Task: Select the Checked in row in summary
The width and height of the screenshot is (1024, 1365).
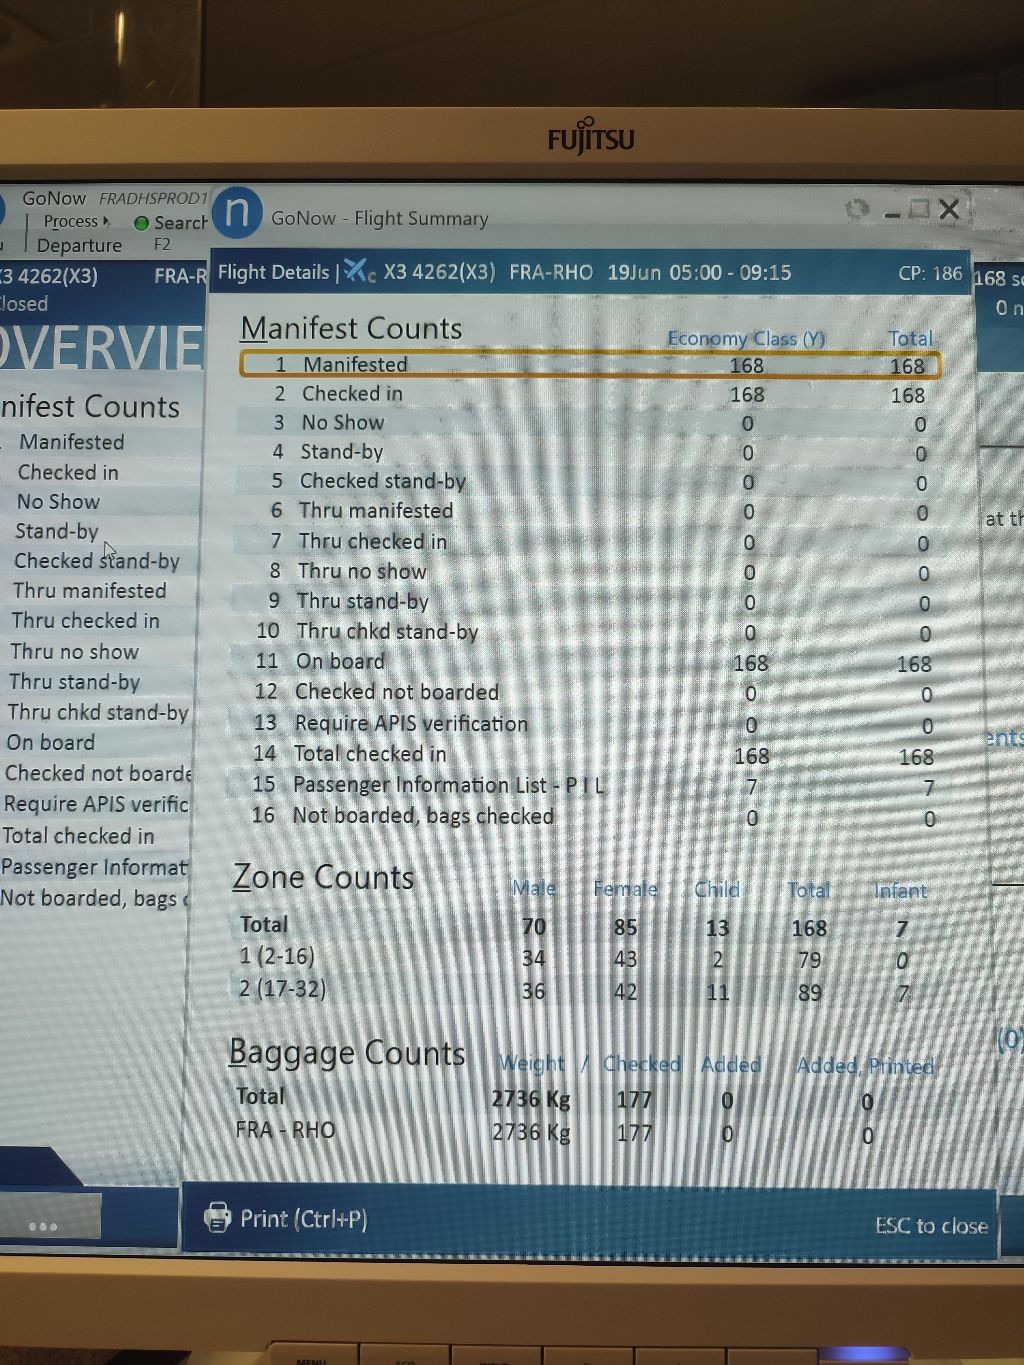Action: pyautogui.click(x=590, y=394)
